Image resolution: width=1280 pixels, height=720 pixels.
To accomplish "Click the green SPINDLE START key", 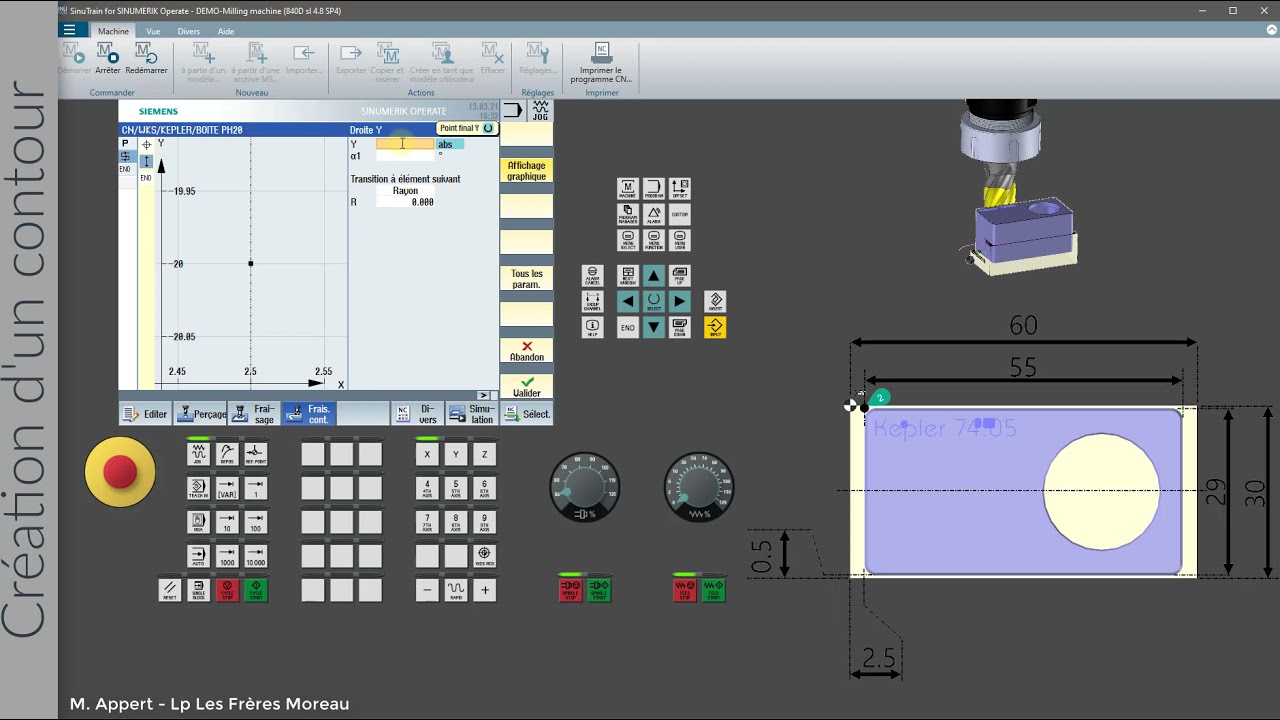I will (x=599, y=590).
